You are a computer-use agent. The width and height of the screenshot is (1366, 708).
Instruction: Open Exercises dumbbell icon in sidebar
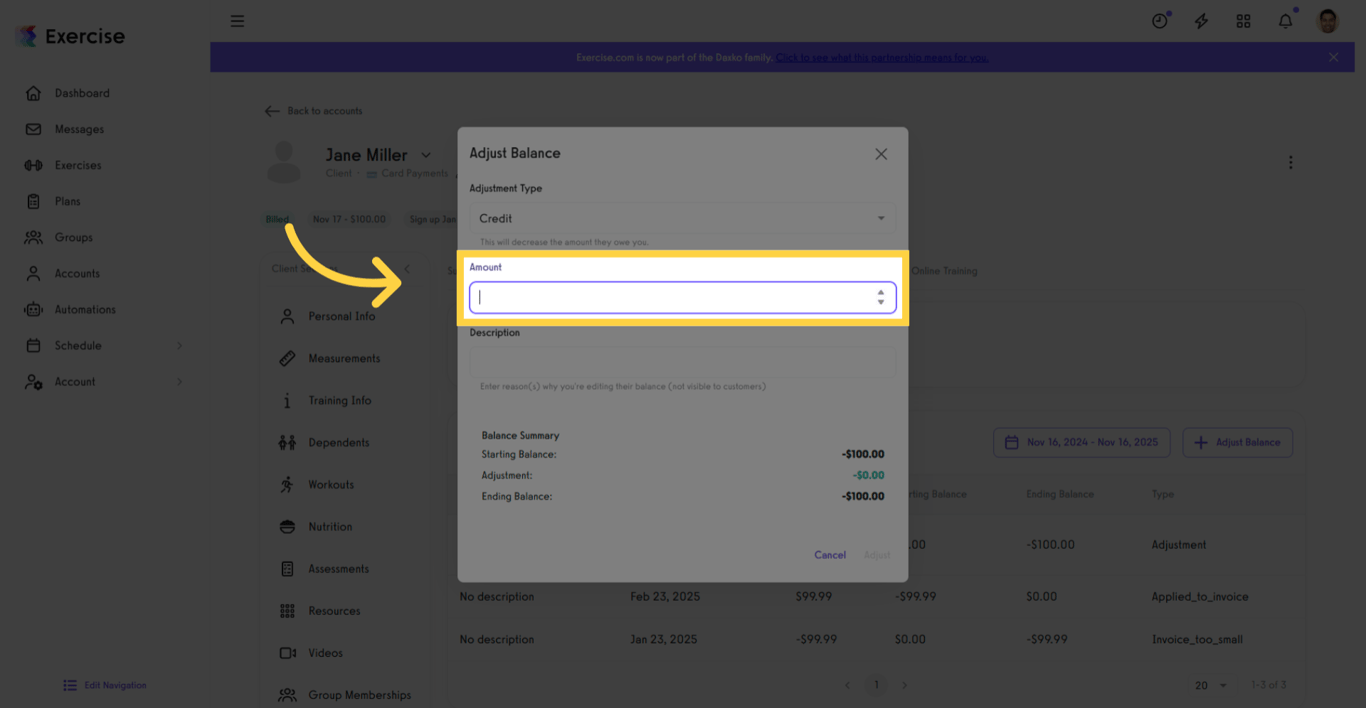click(33, 165)
